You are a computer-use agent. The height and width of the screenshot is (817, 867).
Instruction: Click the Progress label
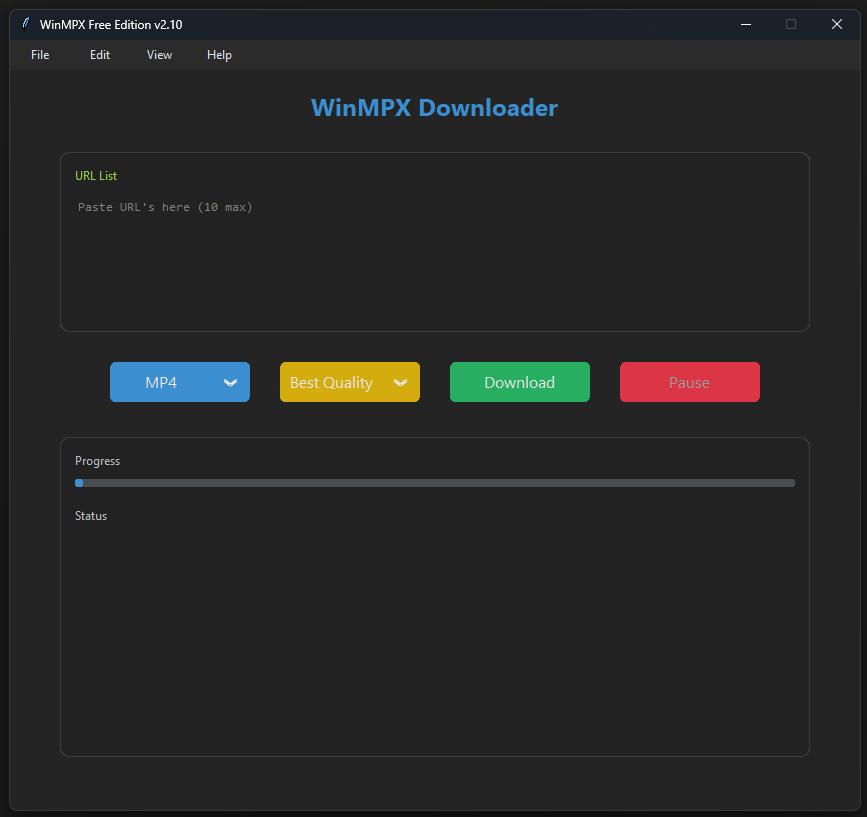click(x=97, y=461)
